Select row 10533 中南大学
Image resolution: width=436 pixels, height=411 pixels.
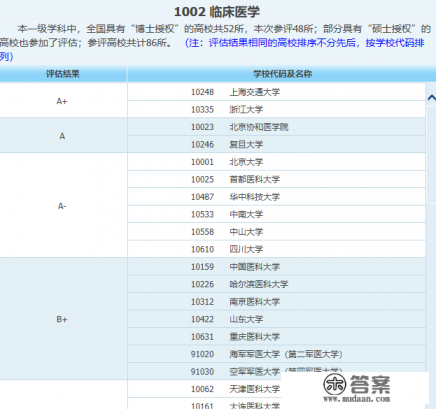coord(276,214)
